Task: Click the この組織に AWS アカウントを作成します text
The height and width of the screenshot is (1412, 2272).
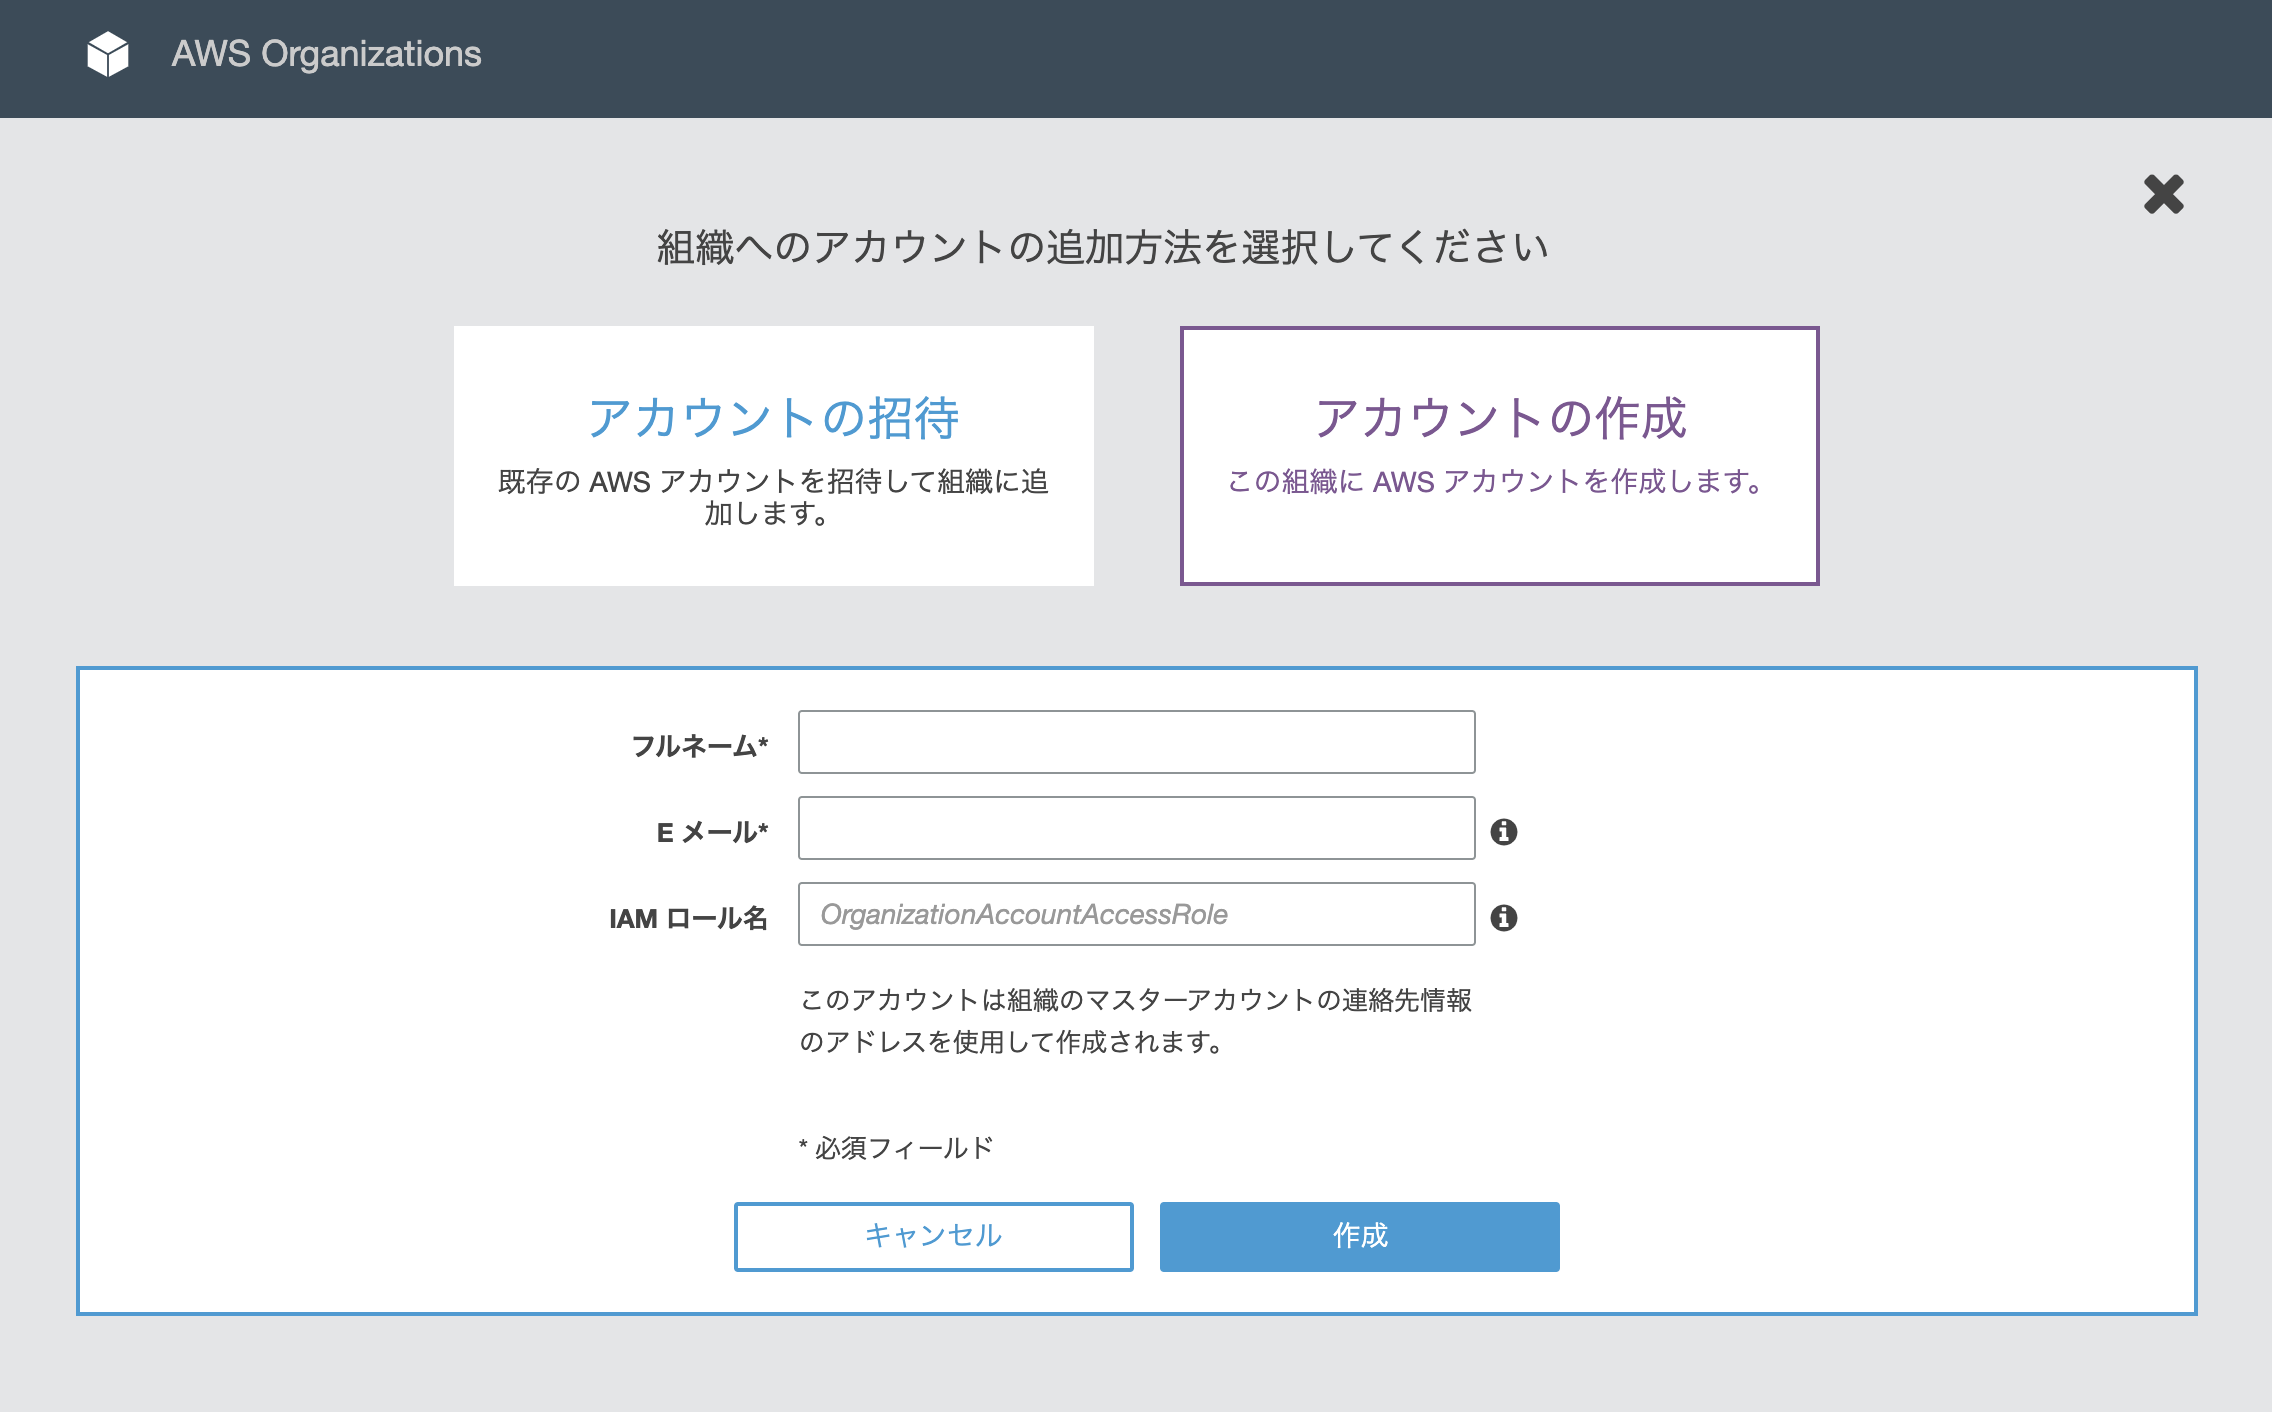Action: coord(1496,482)
